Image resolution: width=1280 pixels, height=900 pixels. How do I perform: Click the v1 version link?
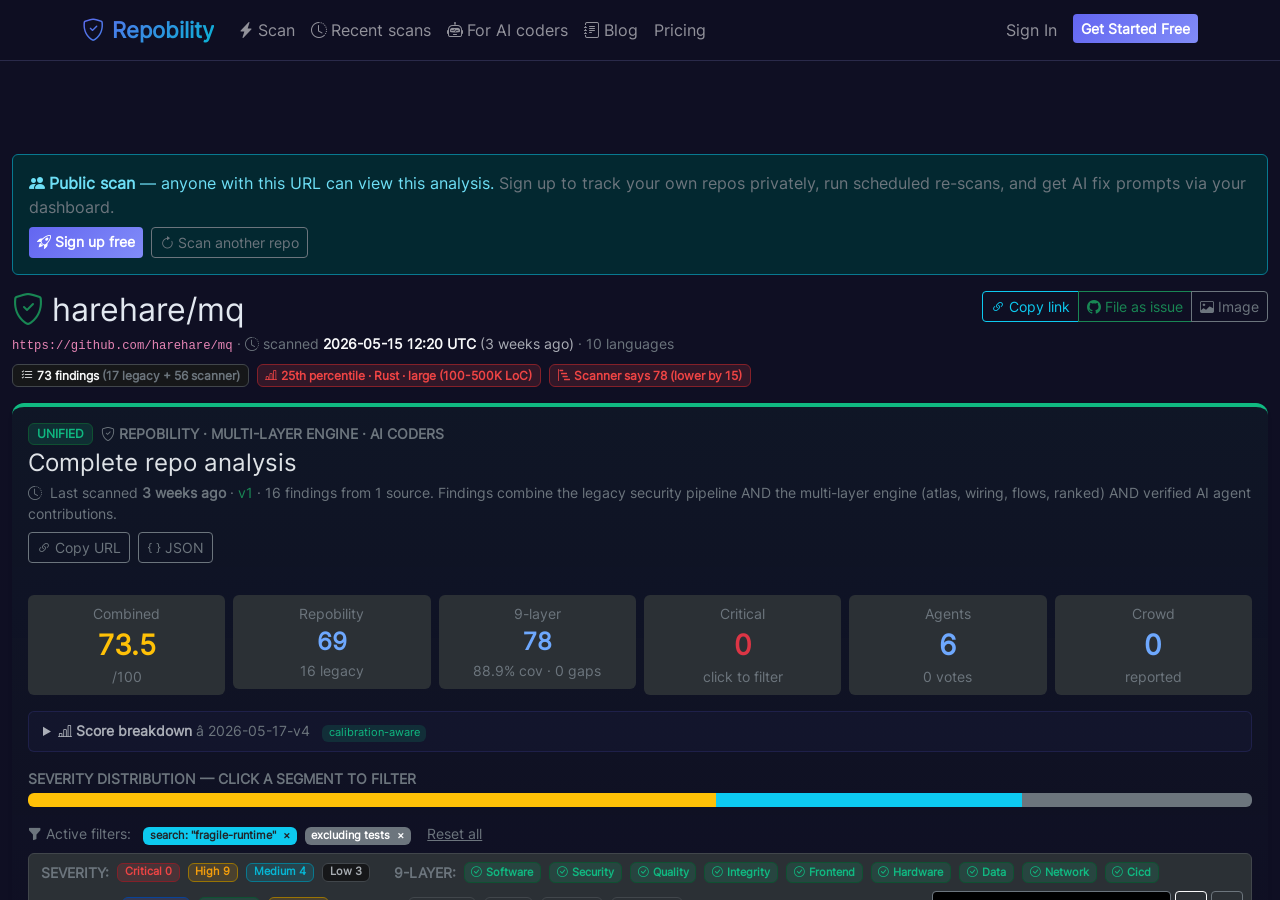click(245, 493)
